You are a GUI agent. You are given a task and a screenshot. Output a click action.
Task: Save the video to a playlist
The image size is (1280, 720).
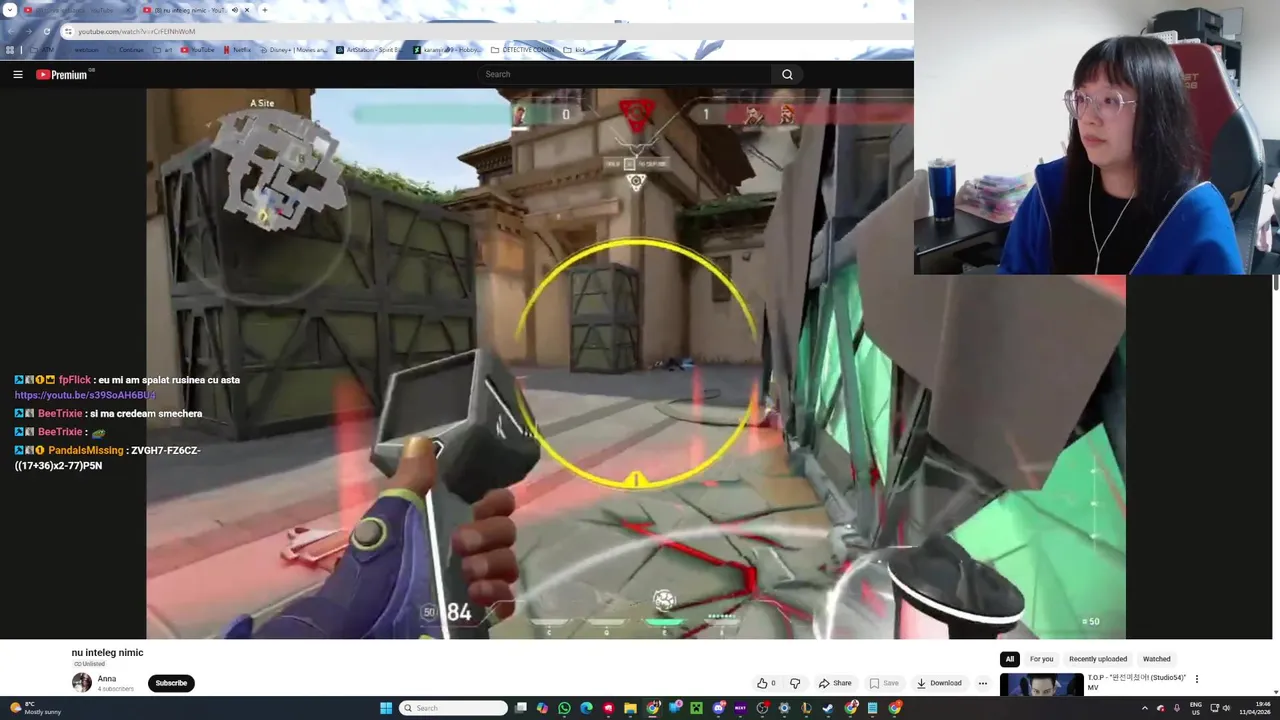(883, 683)
